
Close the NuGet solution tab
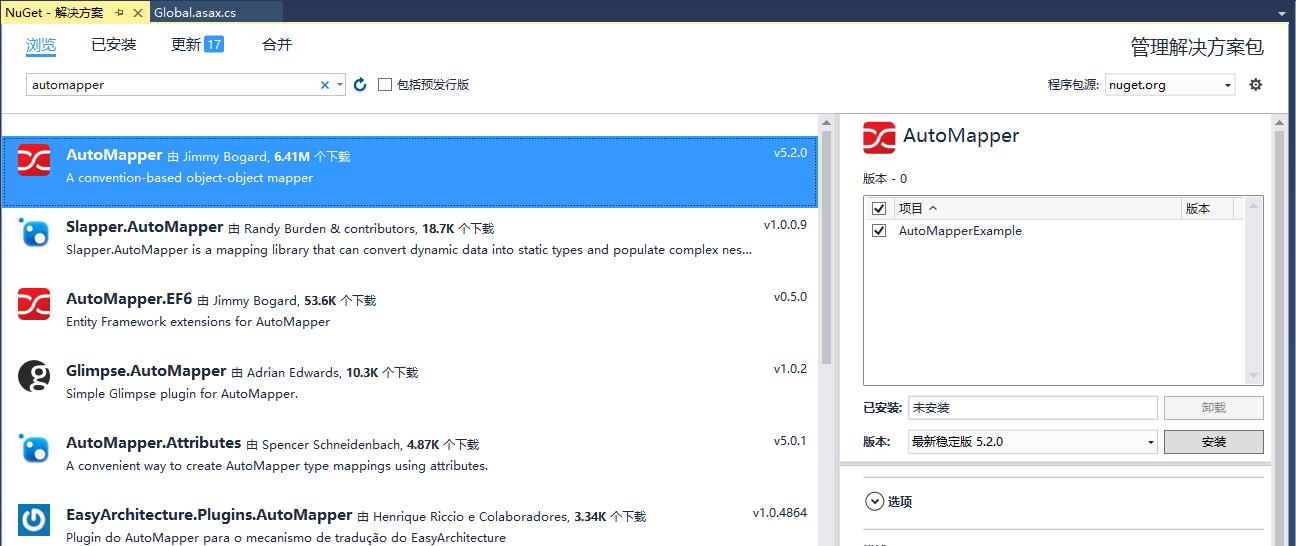pos(138,12)
